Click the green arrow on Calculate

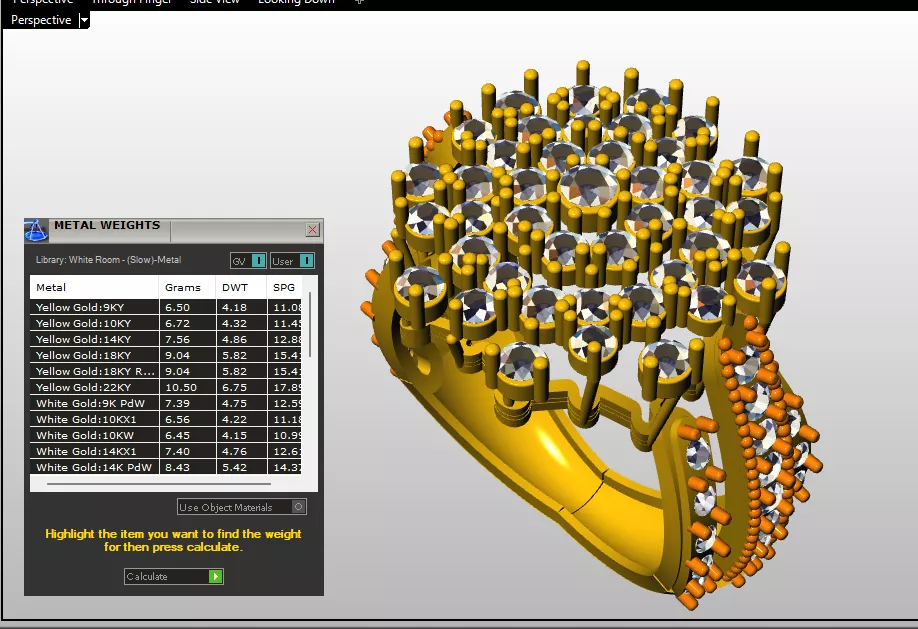click(215, 576)
